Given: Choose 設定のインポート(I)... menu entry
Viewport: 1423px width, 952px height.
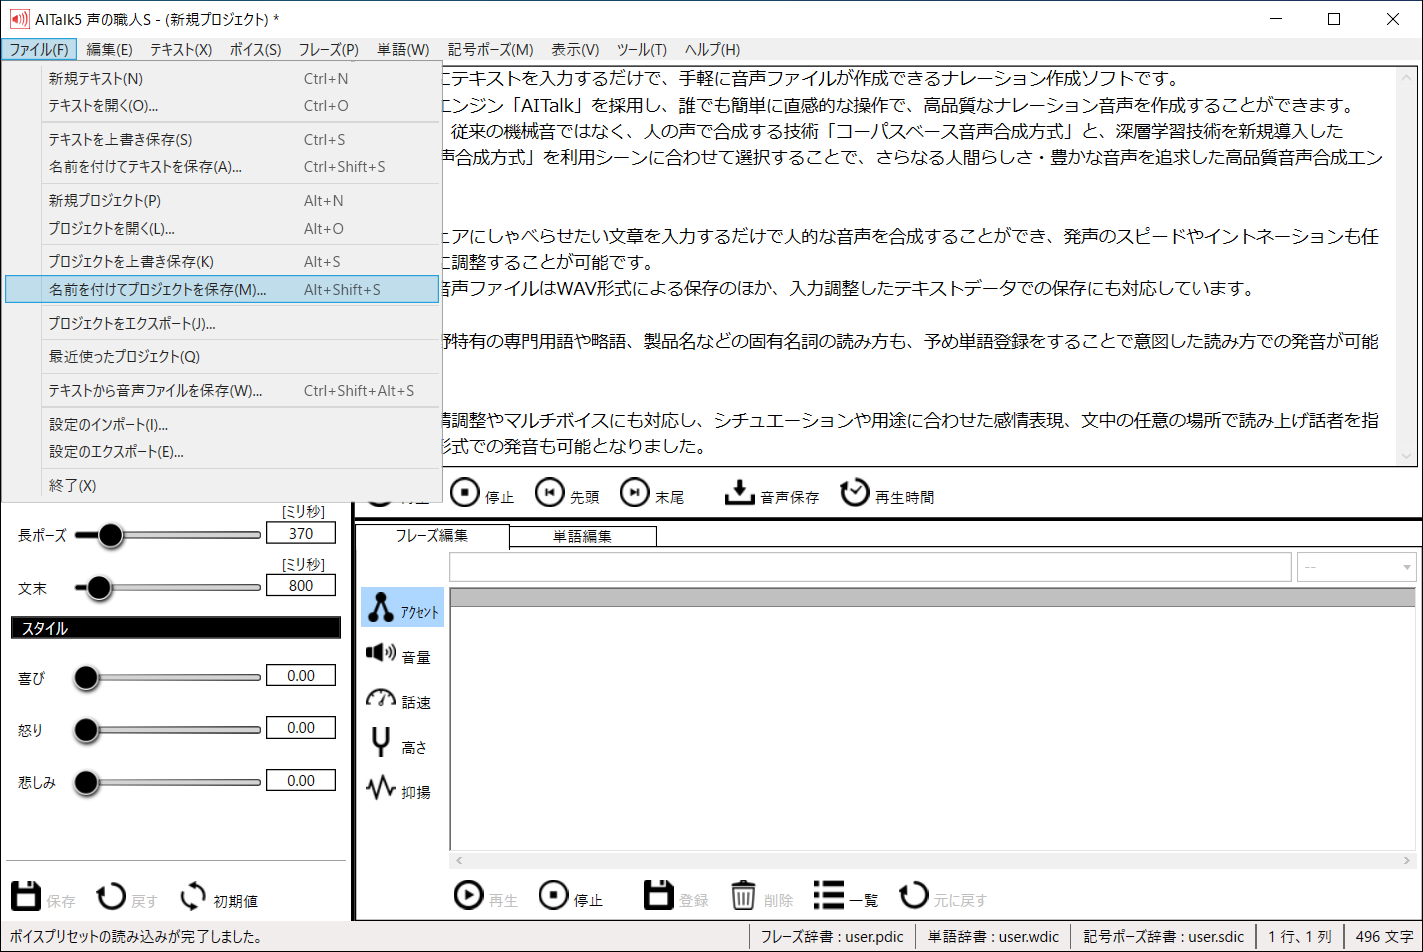Looking at the screenshot, I should pos(223,425).
